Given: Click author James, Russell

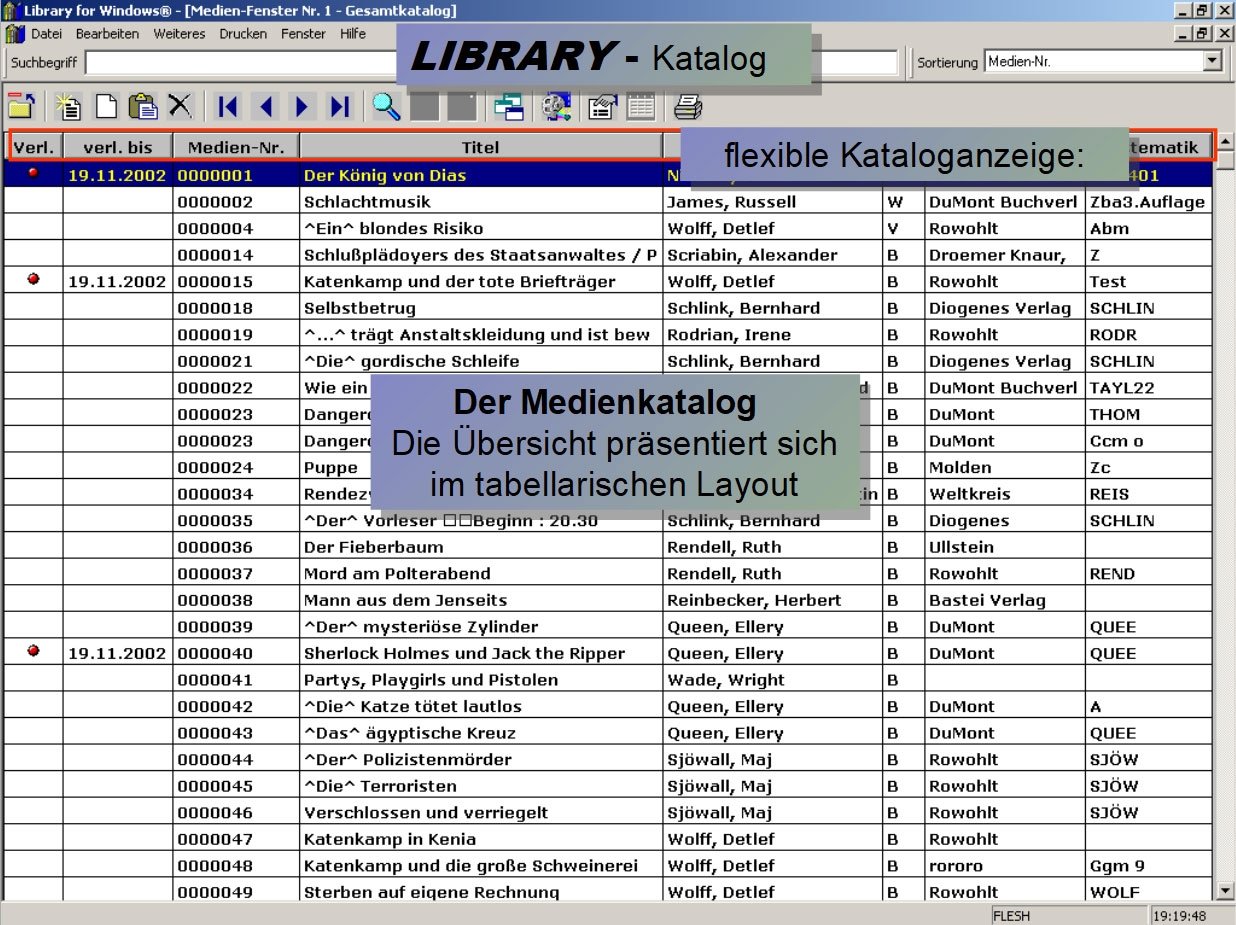Looking at the screenshot, I should tap(732, 202).
